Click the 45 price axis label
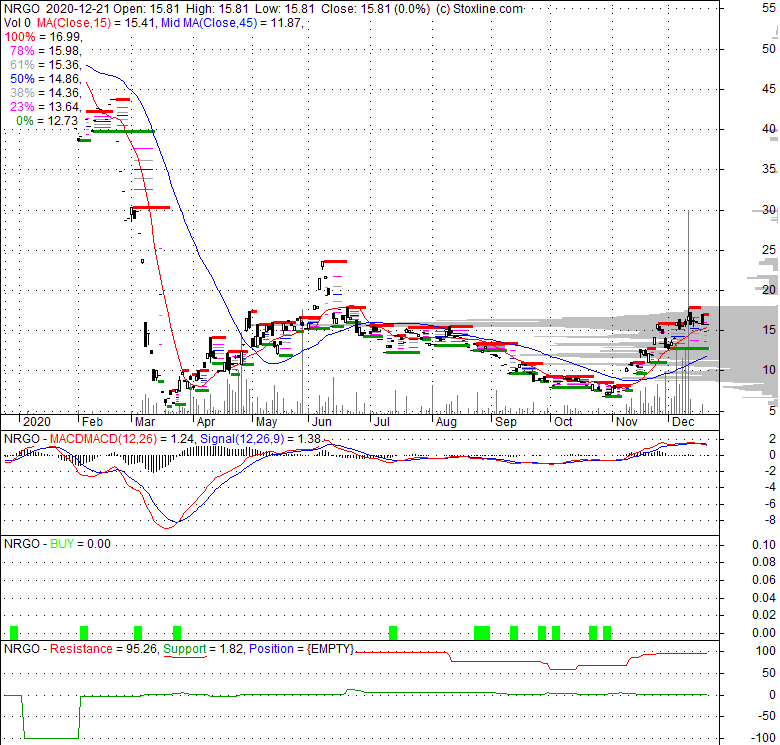Screen dimensions: 780x745 pyautogui.click(x=769, y=89)
